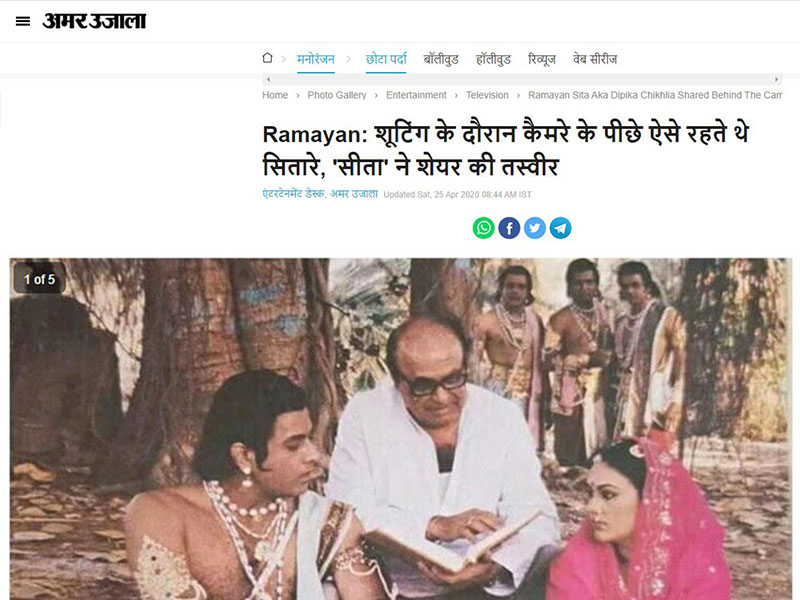Image resolution: width=800 pixels, height=600 pixels.
Task: Open the hamburger menu icon
Action: click(x=23, y=21)
